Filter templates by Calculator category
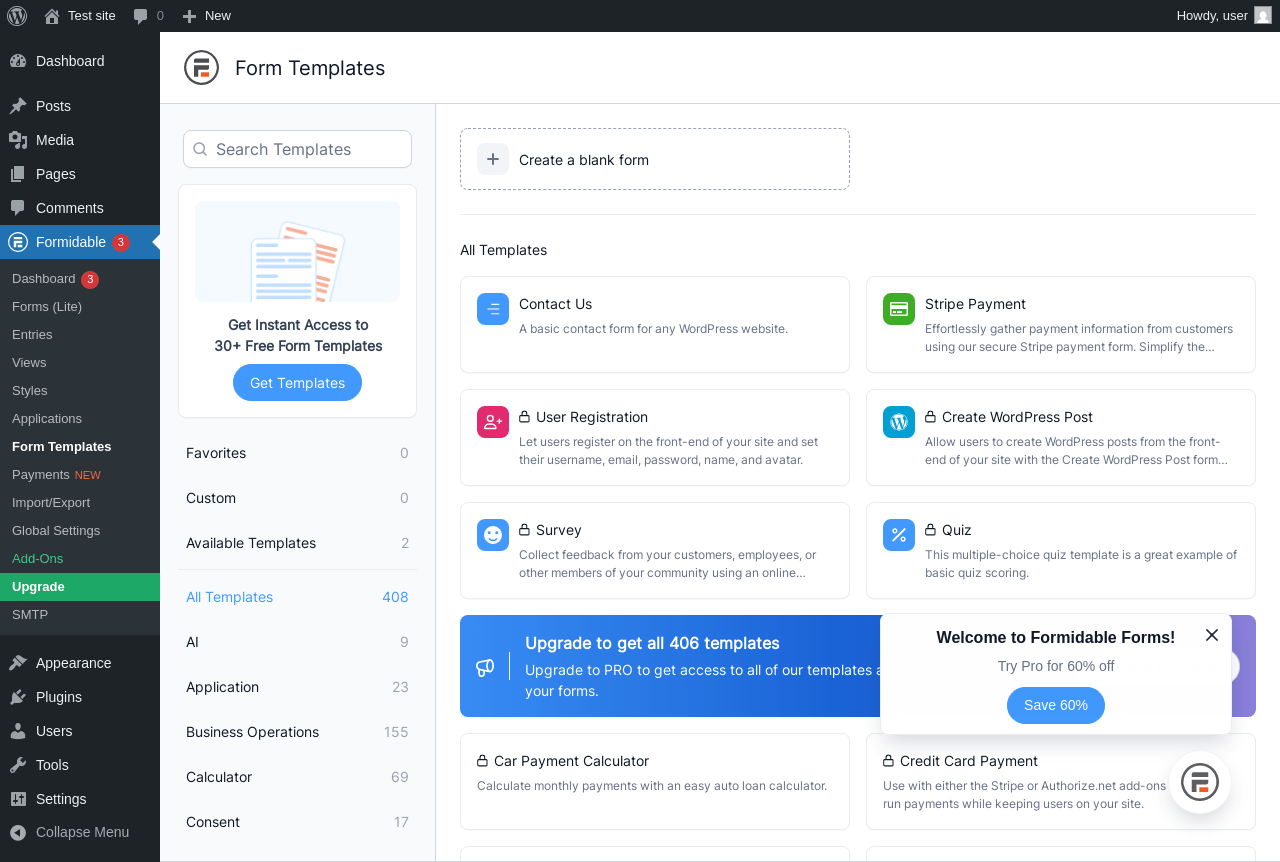The height and width of the screenshot is (862, 1280). (x=297, y=777)
